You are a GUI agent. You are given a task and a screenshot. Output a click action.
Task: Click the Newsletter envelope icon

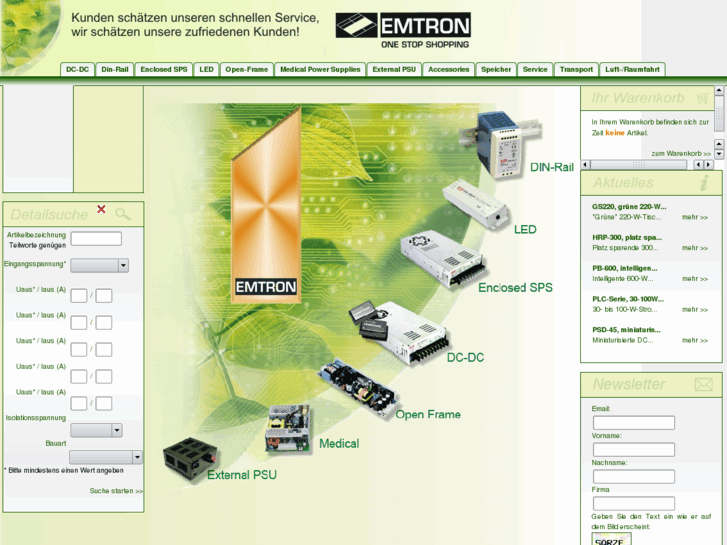pyautogui.click(x=703, y=384)
